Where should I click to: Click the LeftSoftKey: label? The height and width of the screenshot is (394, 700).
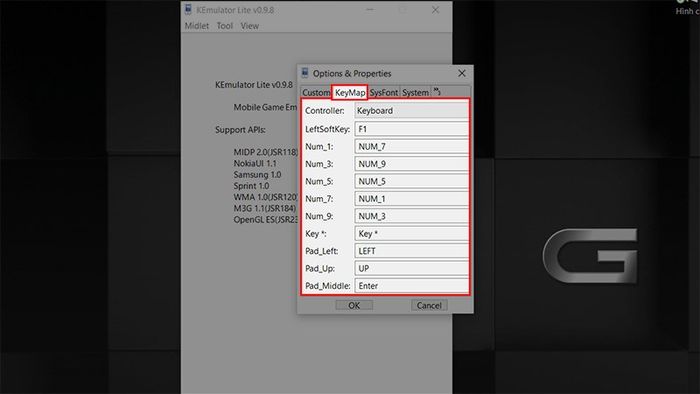point(327,129)
